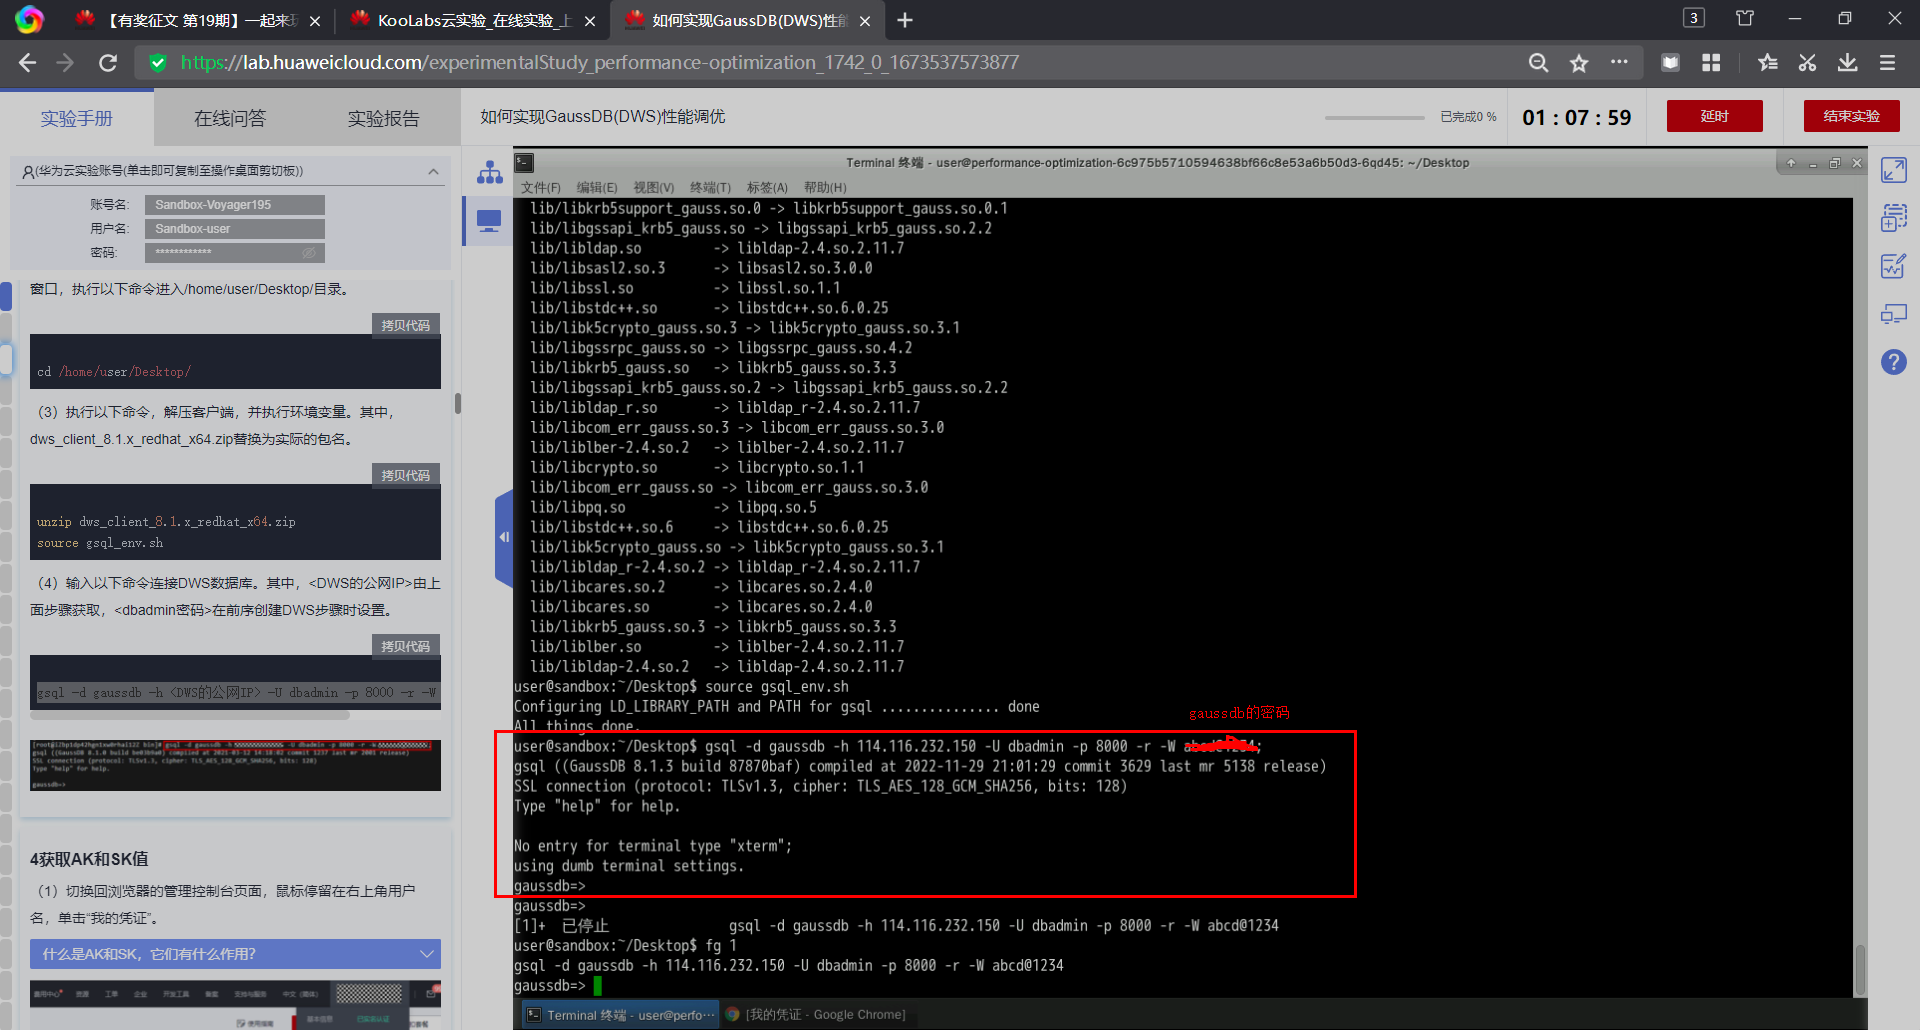Expand the 什么是AK和SK question
This screenshot has height=1030, width=1920.
[x=235, y=954]
